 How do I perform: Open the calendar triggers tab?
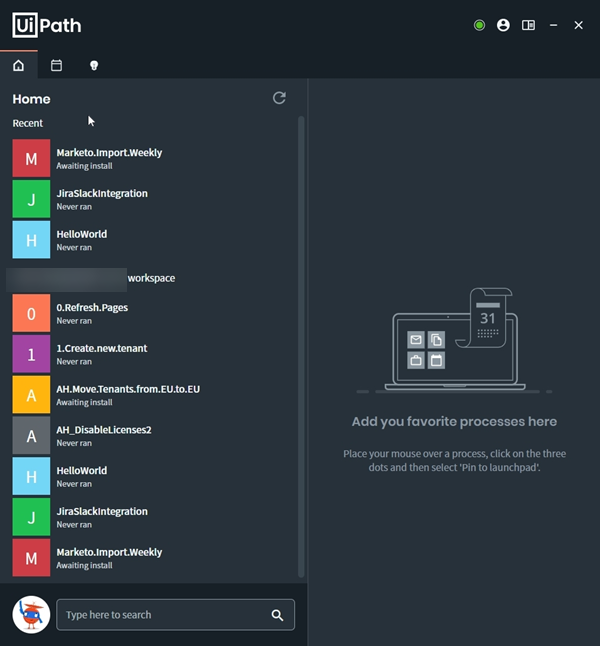56,65
